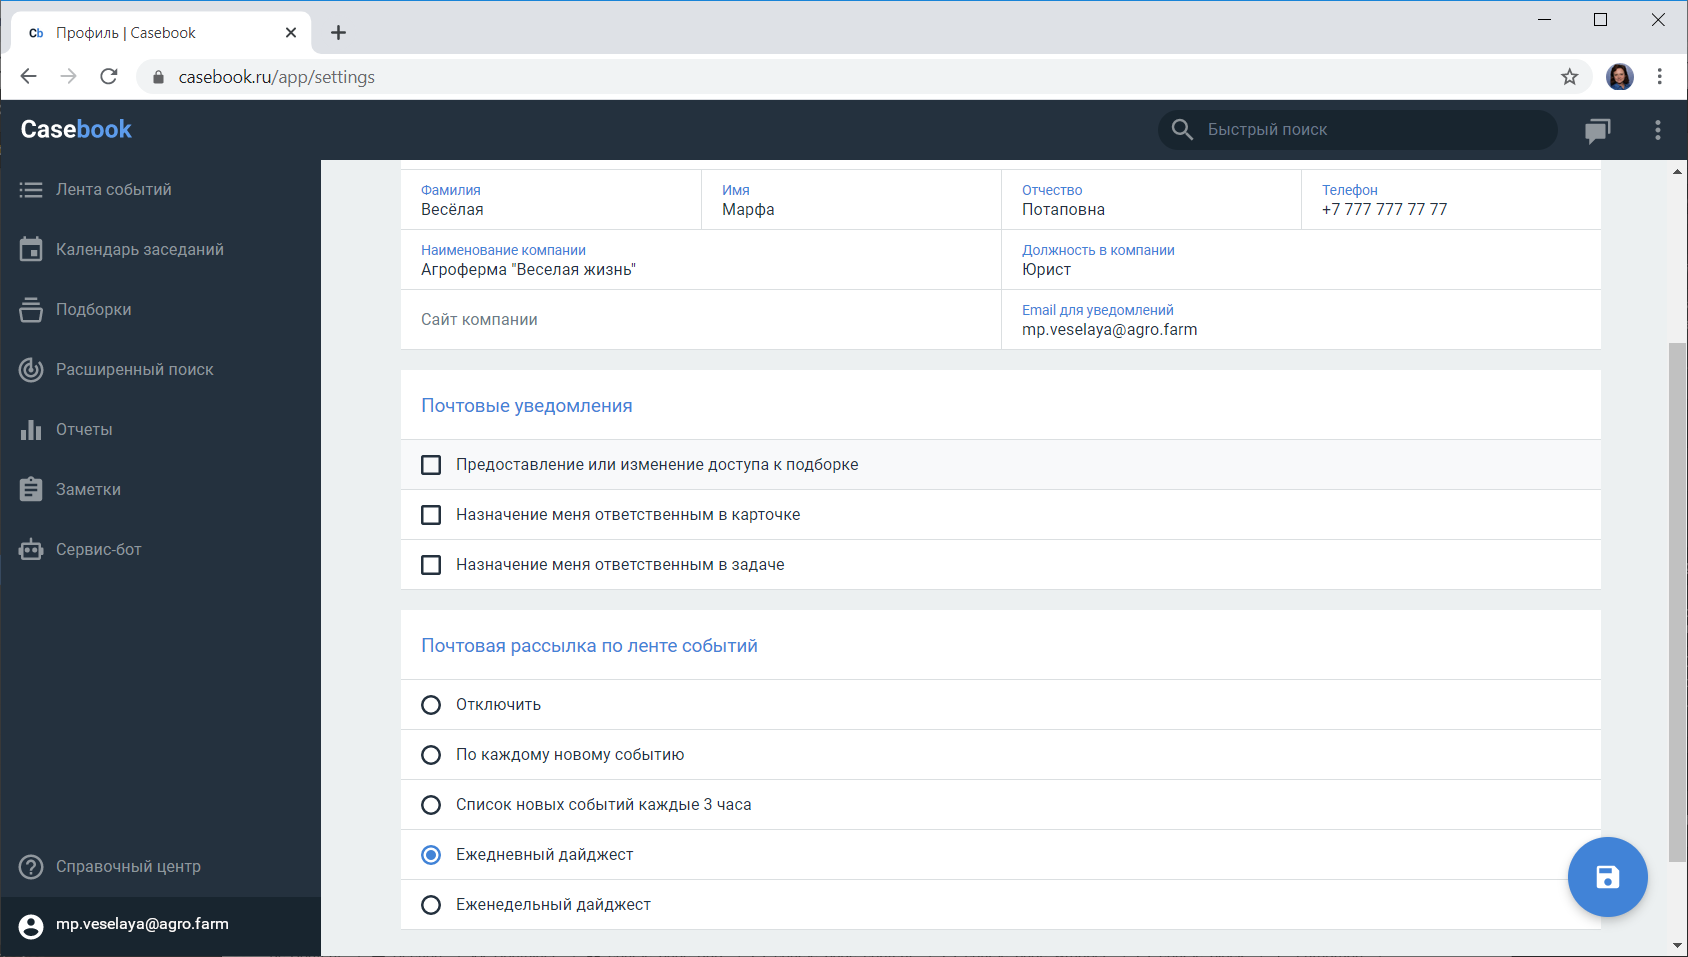The height and width of the screenshot is (957, 1688).
Task: Open Расширенный поиск menu item
Action: click(160, 370)
